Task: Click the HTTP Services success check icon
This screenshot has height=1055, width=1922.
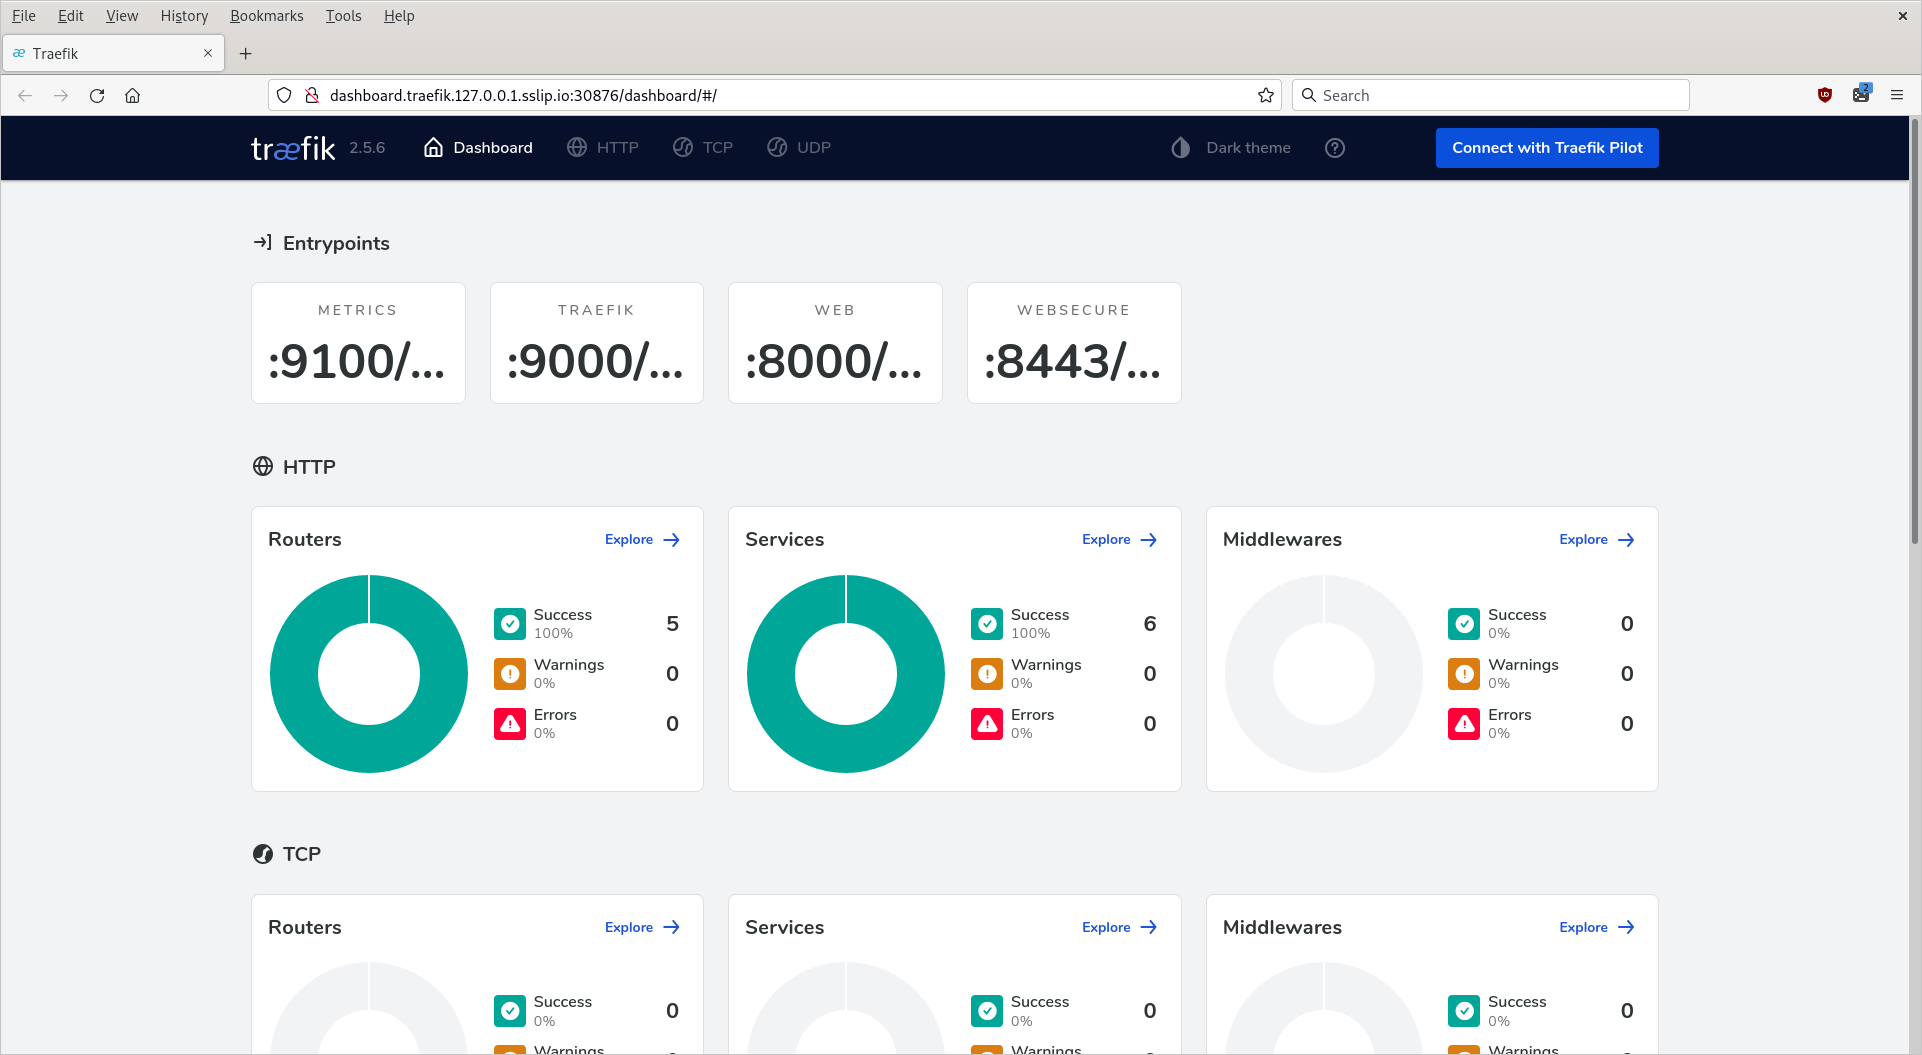Action: pos(987,624)
